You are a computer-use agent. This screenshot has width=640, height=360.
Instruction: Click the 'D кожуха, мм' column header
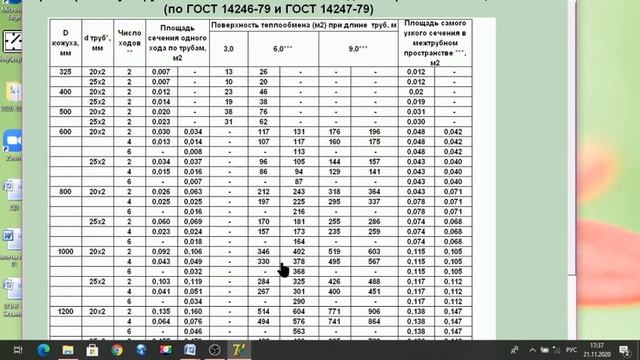tap(65, 43)
